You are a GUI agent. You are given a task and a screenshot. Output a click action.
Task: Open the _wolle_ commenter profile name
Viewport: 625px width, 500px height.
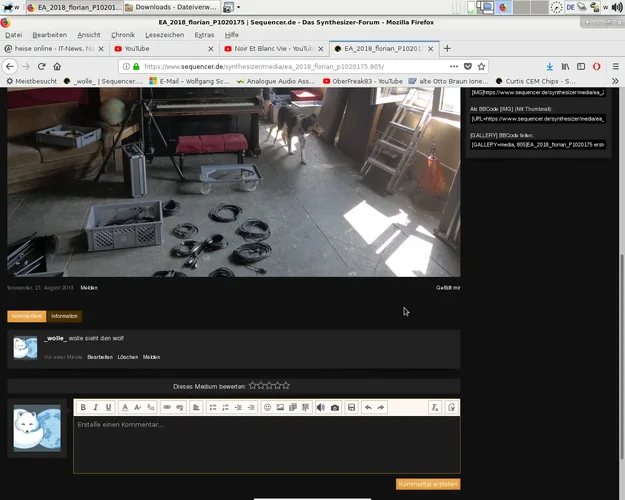pyautogui.click(x=55, y=338)
